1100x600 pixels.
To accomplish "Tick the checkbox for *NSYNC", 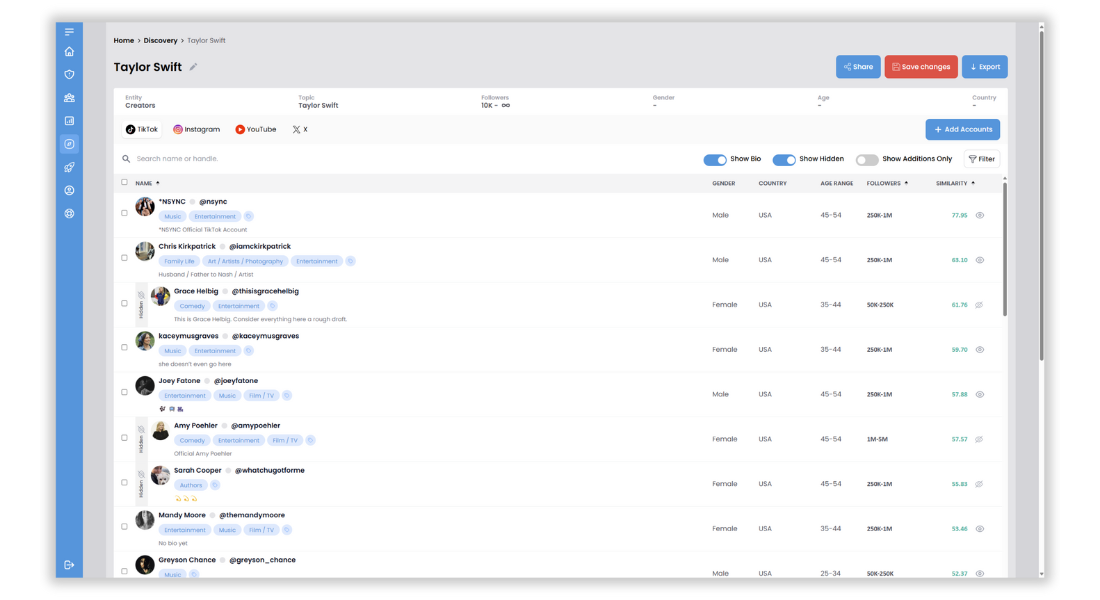I will click(124, 213).
